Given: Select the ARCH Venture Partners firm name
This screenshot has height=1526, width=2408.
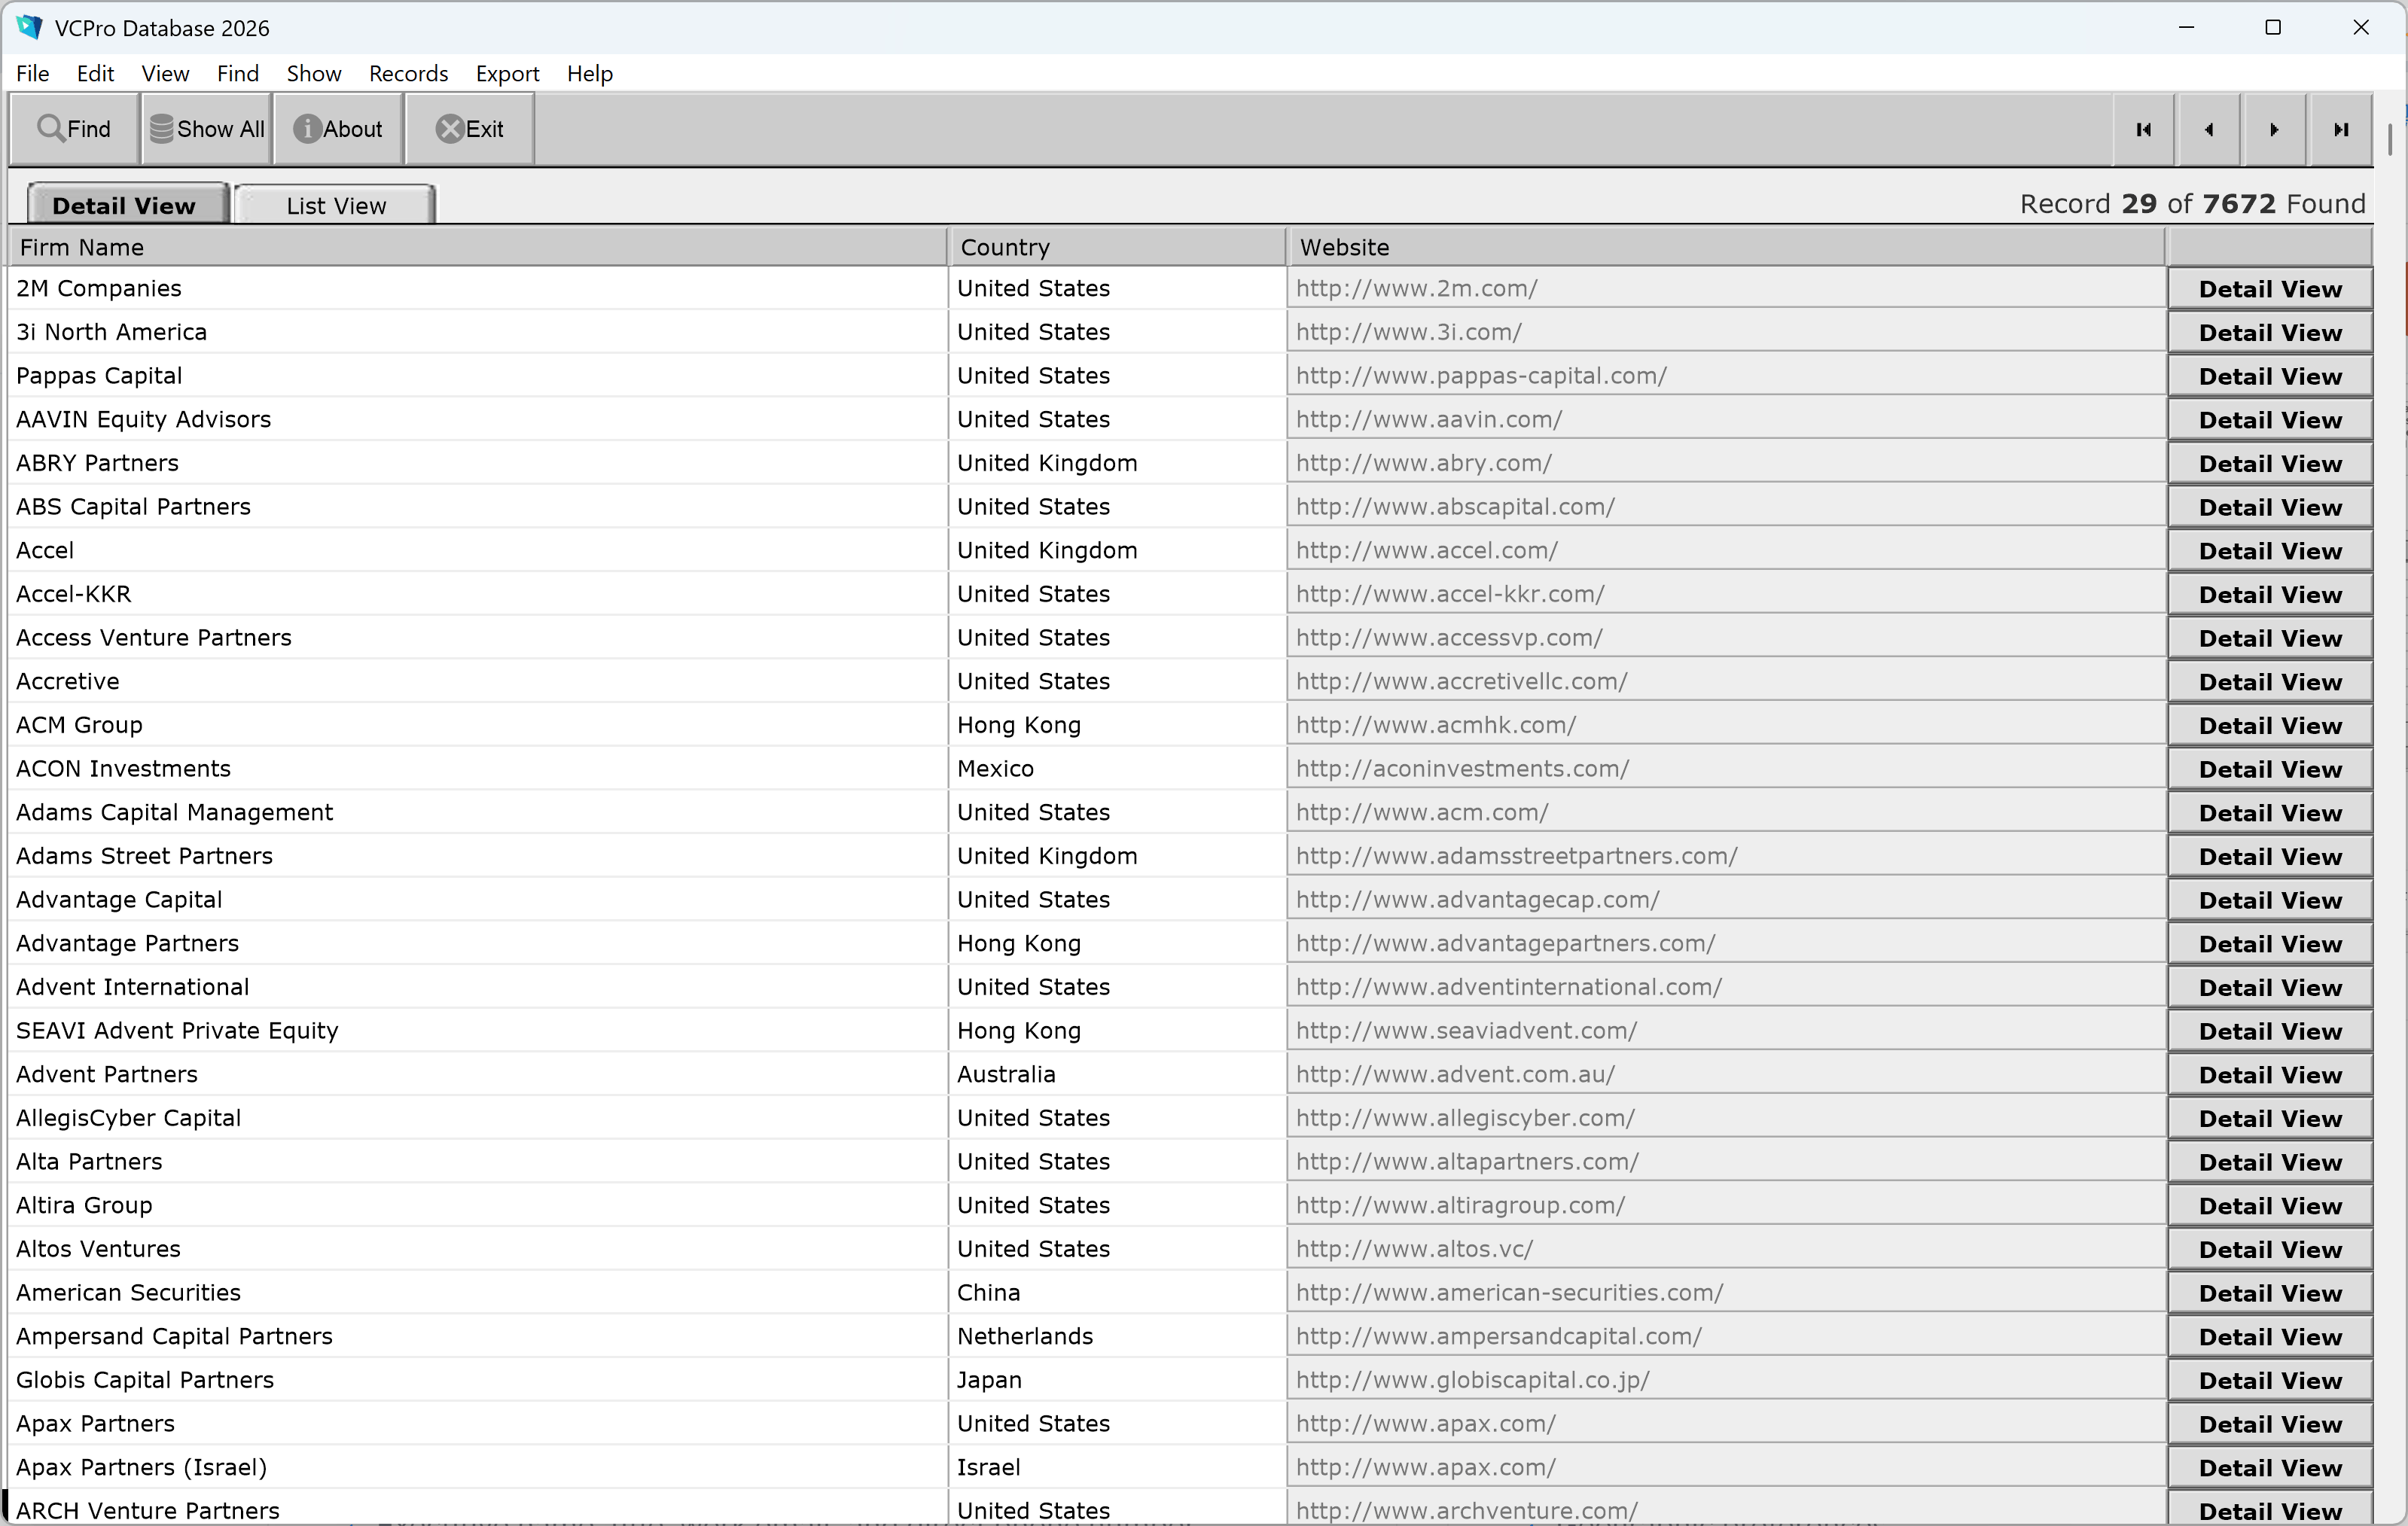Looking at the screenshot, I should click(148, 1510).
